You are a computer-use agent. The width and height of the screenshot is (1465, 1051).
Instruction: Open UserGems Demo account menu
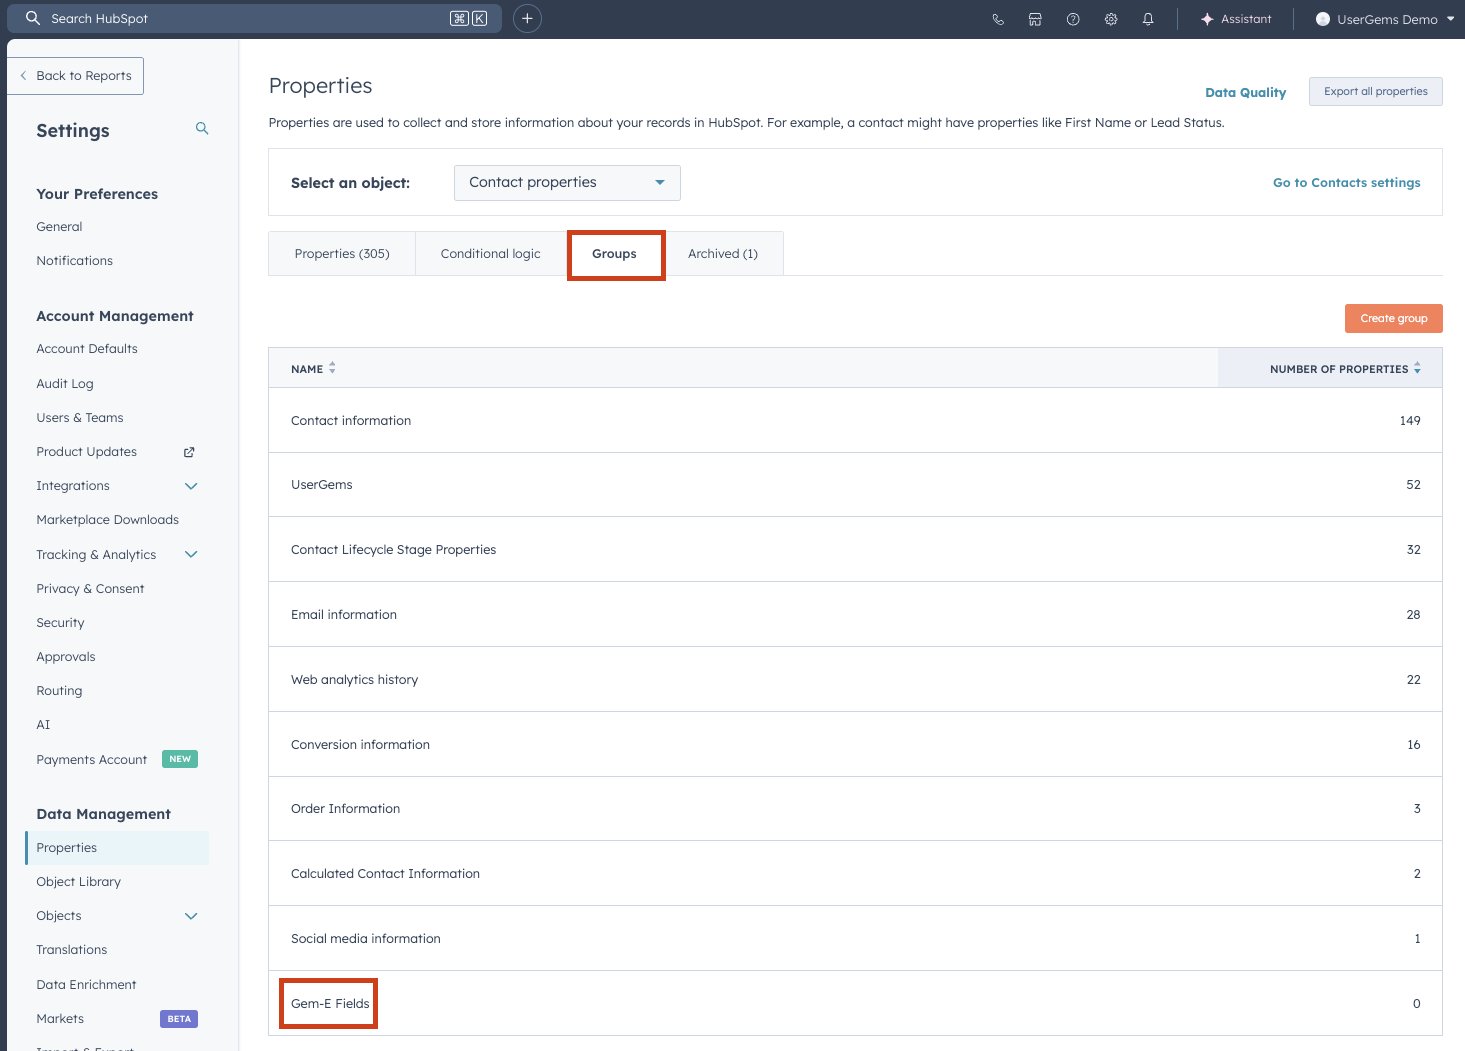click(1385, 19)
